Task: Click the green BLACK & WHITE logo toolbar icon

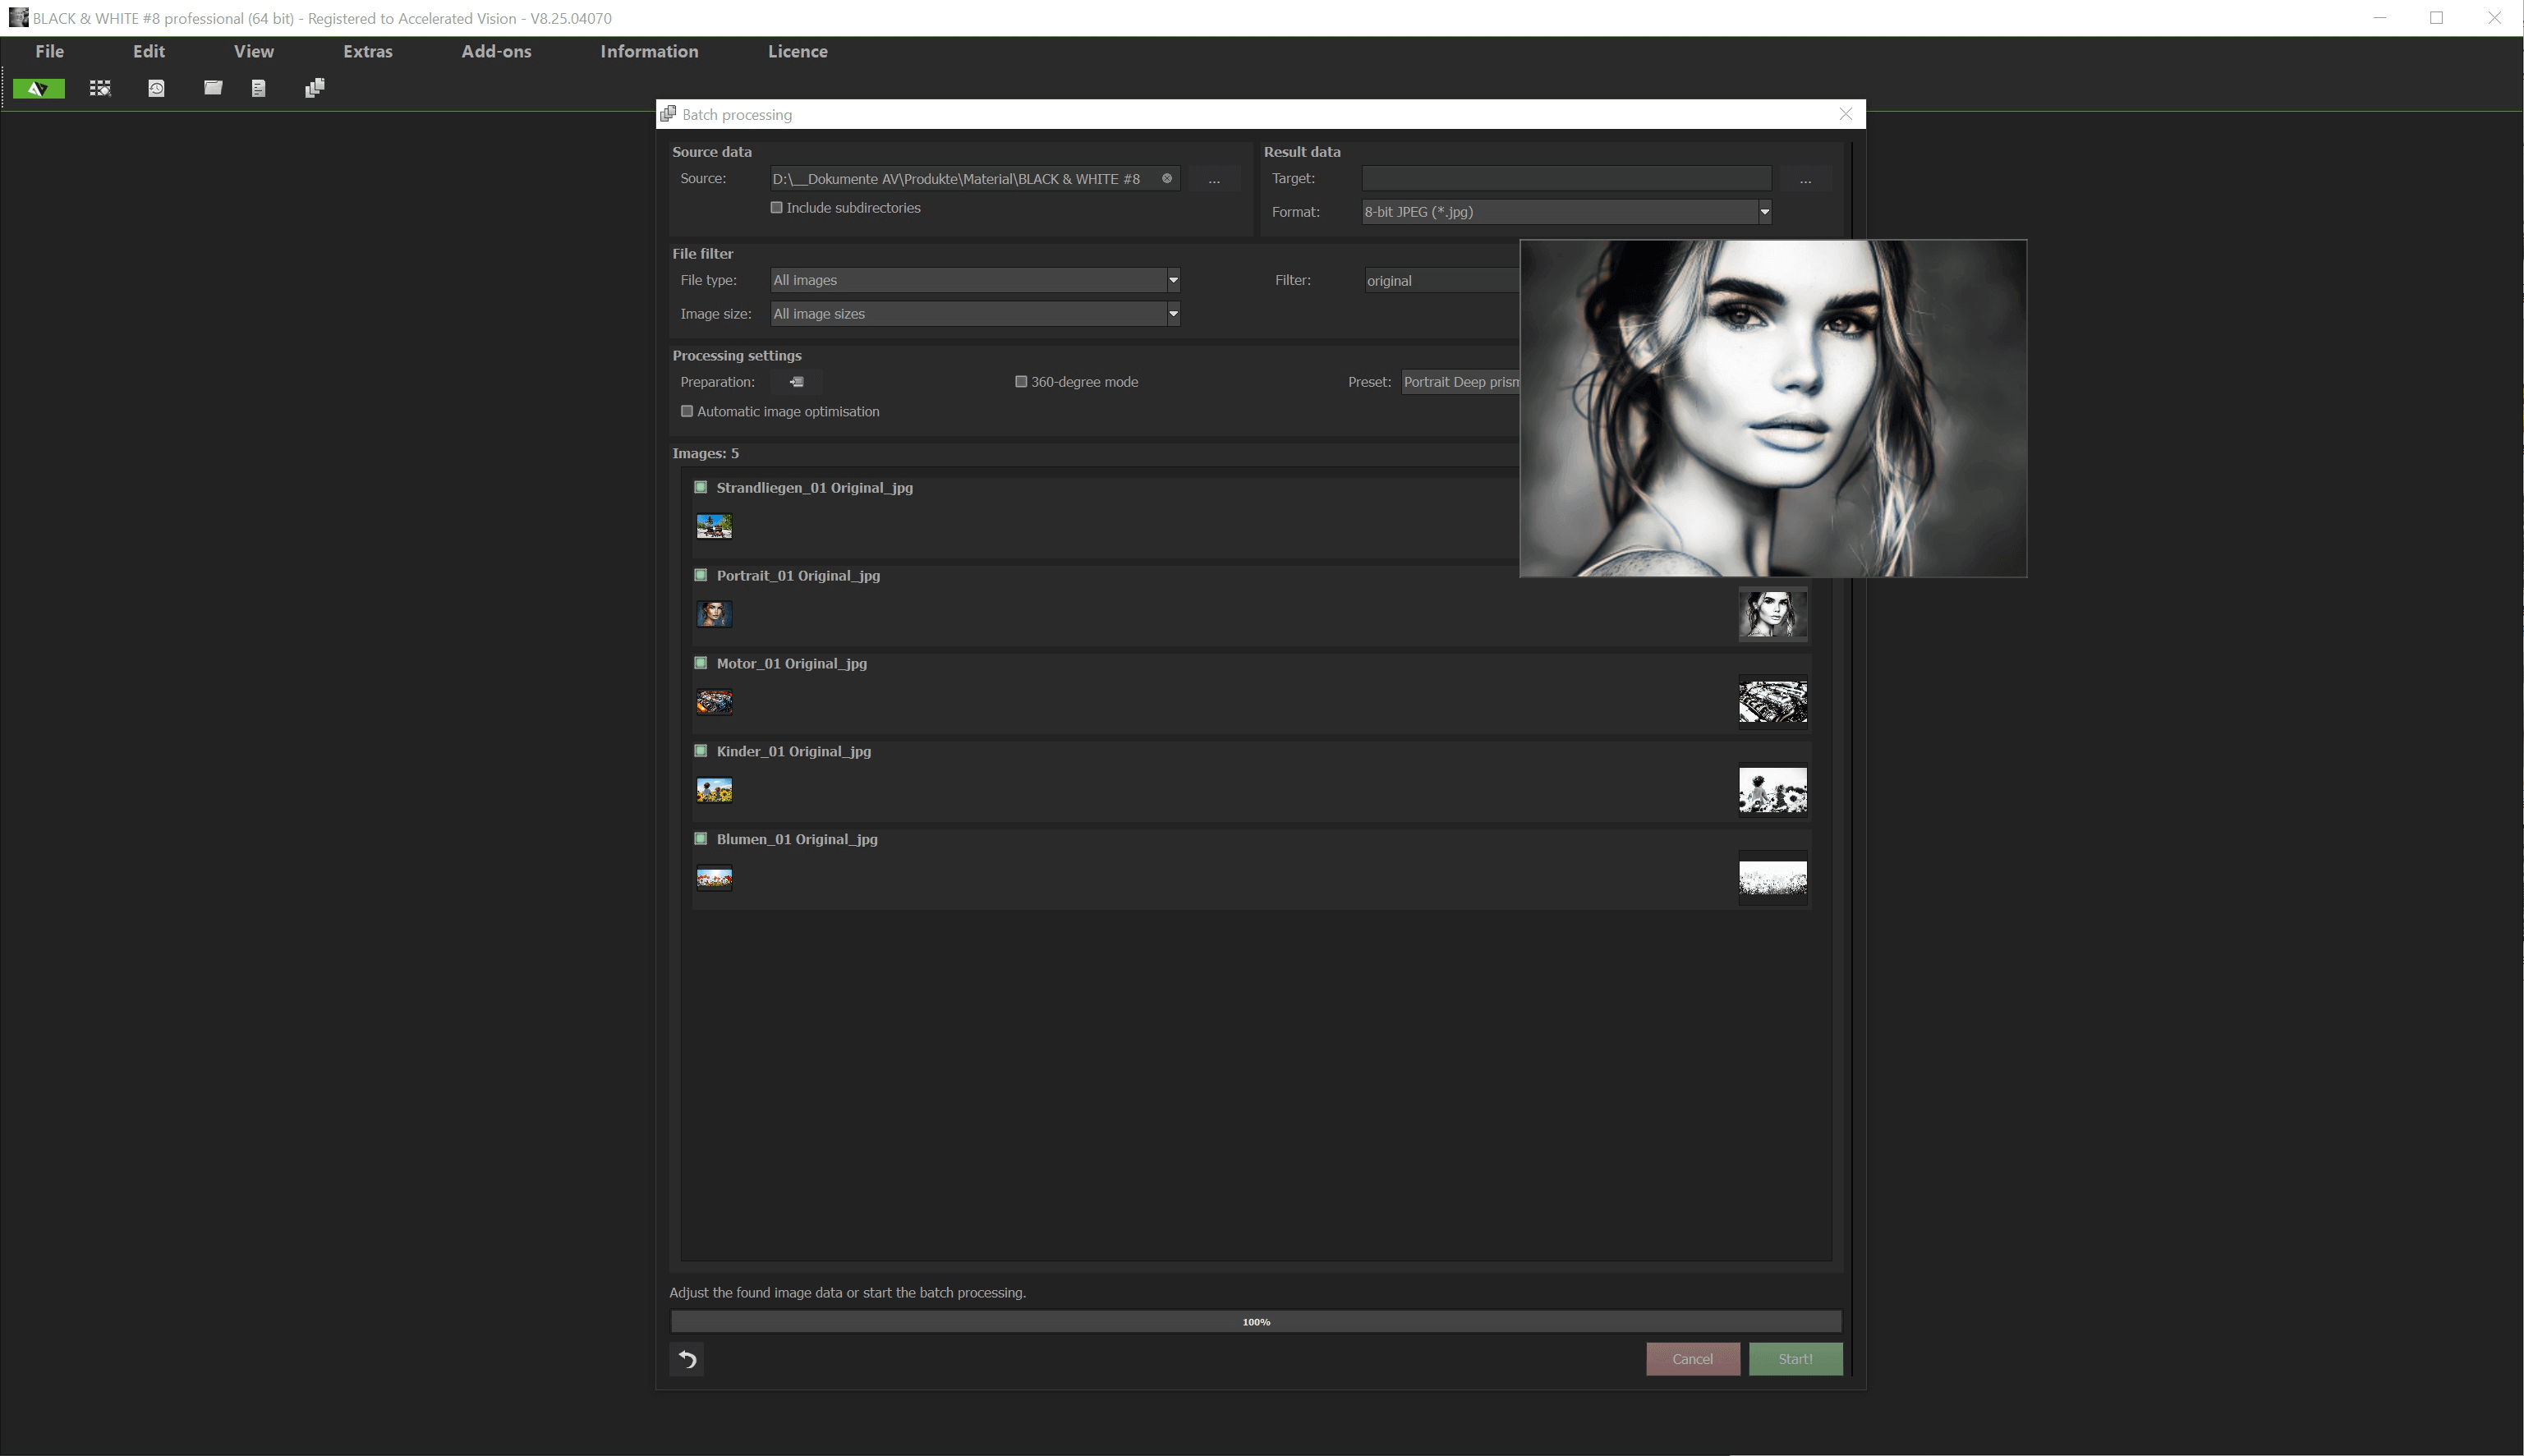Action: pyautogui.click(x=37, y=88)
